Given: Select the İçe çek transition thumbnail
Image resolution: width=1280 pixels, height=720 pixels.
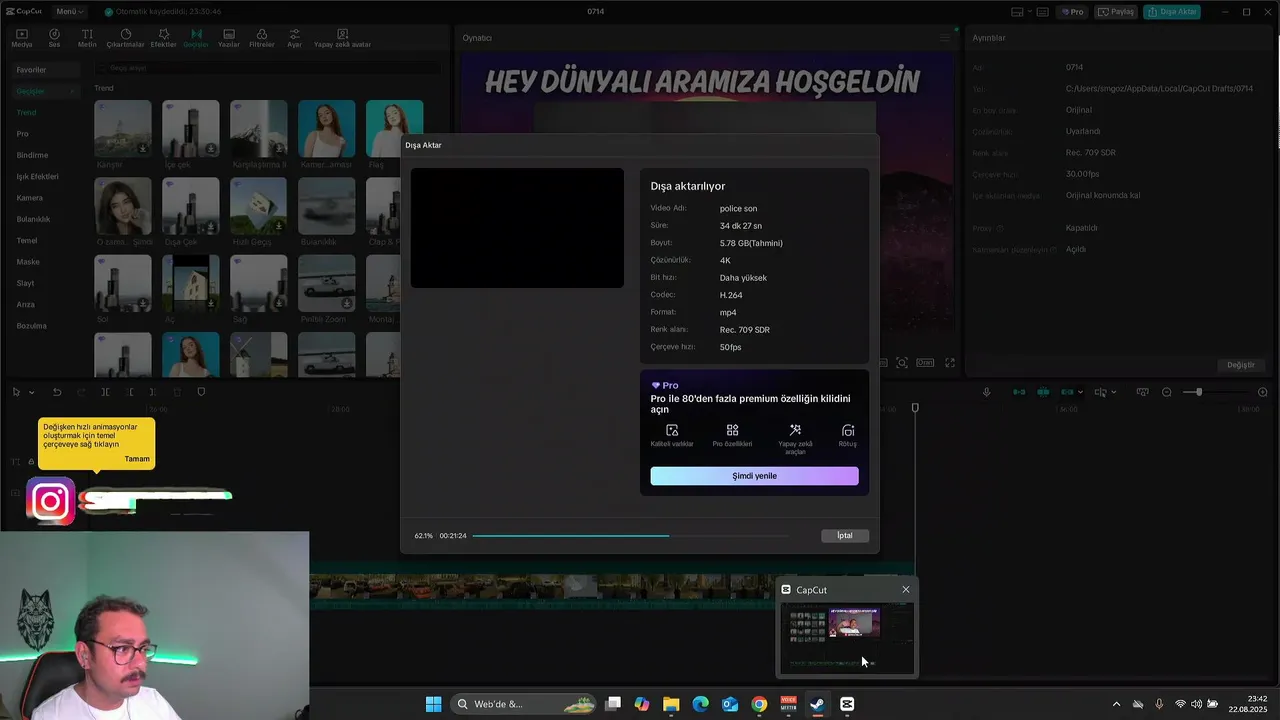Looking at the screenshot, I should click(191, 128).
